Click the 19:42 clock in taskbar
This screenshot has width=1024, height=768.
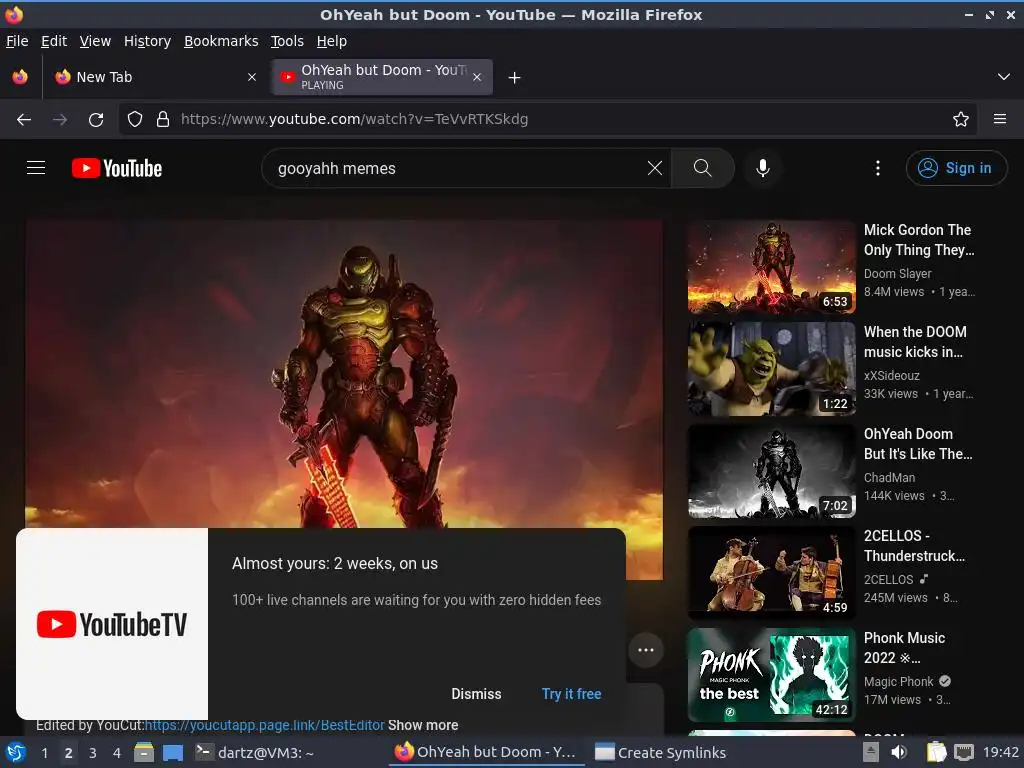point(1000,752)
